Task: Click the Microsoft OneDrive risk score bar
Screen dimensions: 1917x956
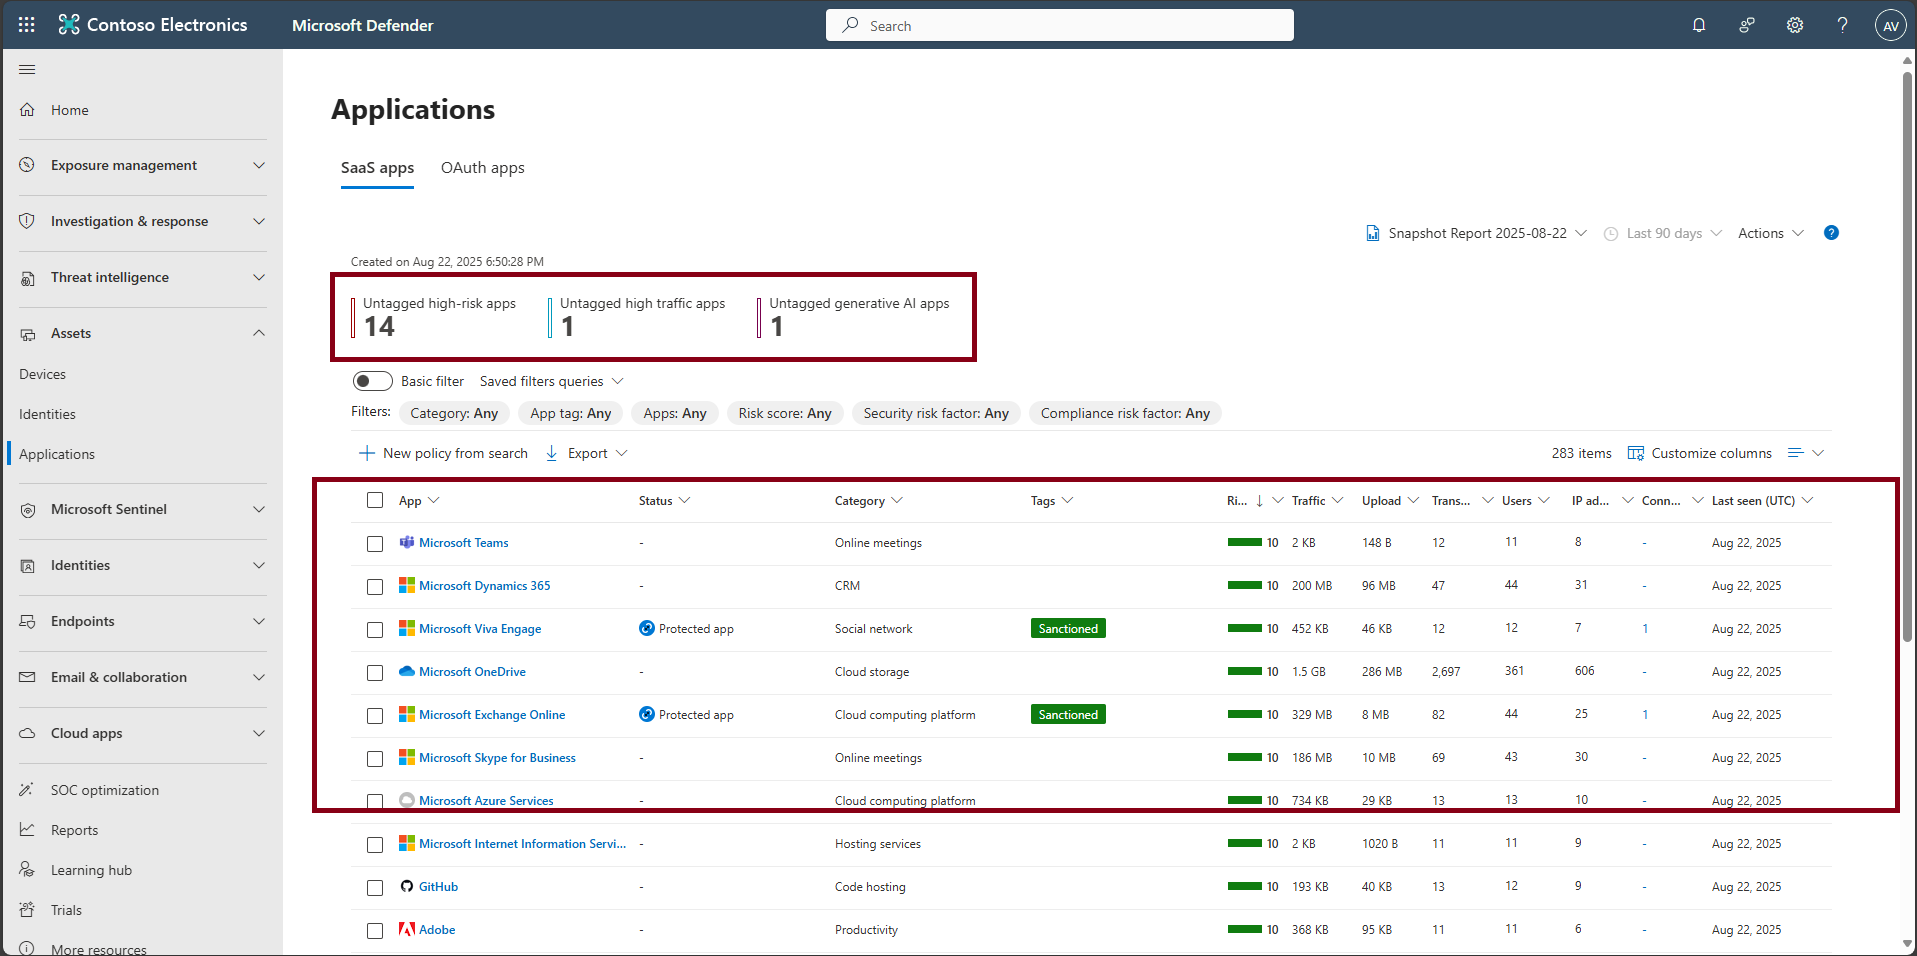Action: pos(1245,671)
